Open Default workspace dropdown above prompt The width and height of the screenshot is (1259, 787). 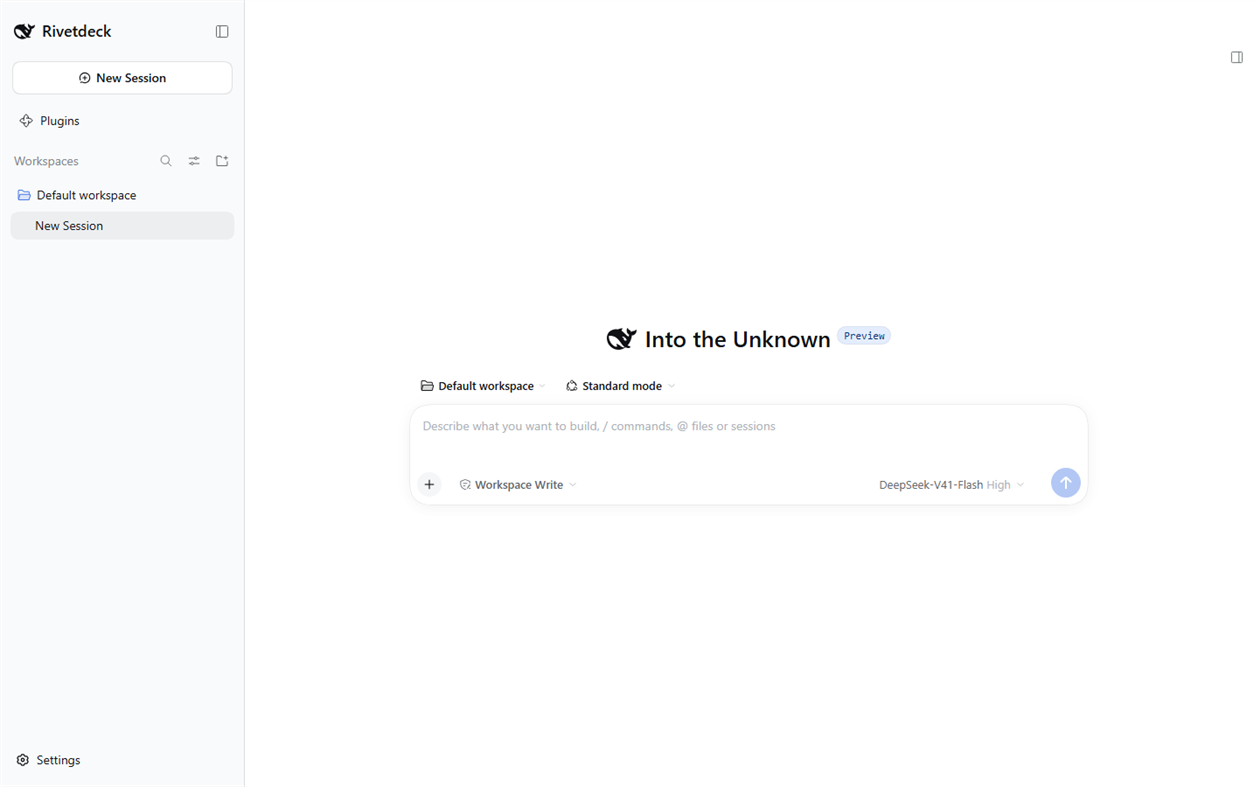coord(483,386)
